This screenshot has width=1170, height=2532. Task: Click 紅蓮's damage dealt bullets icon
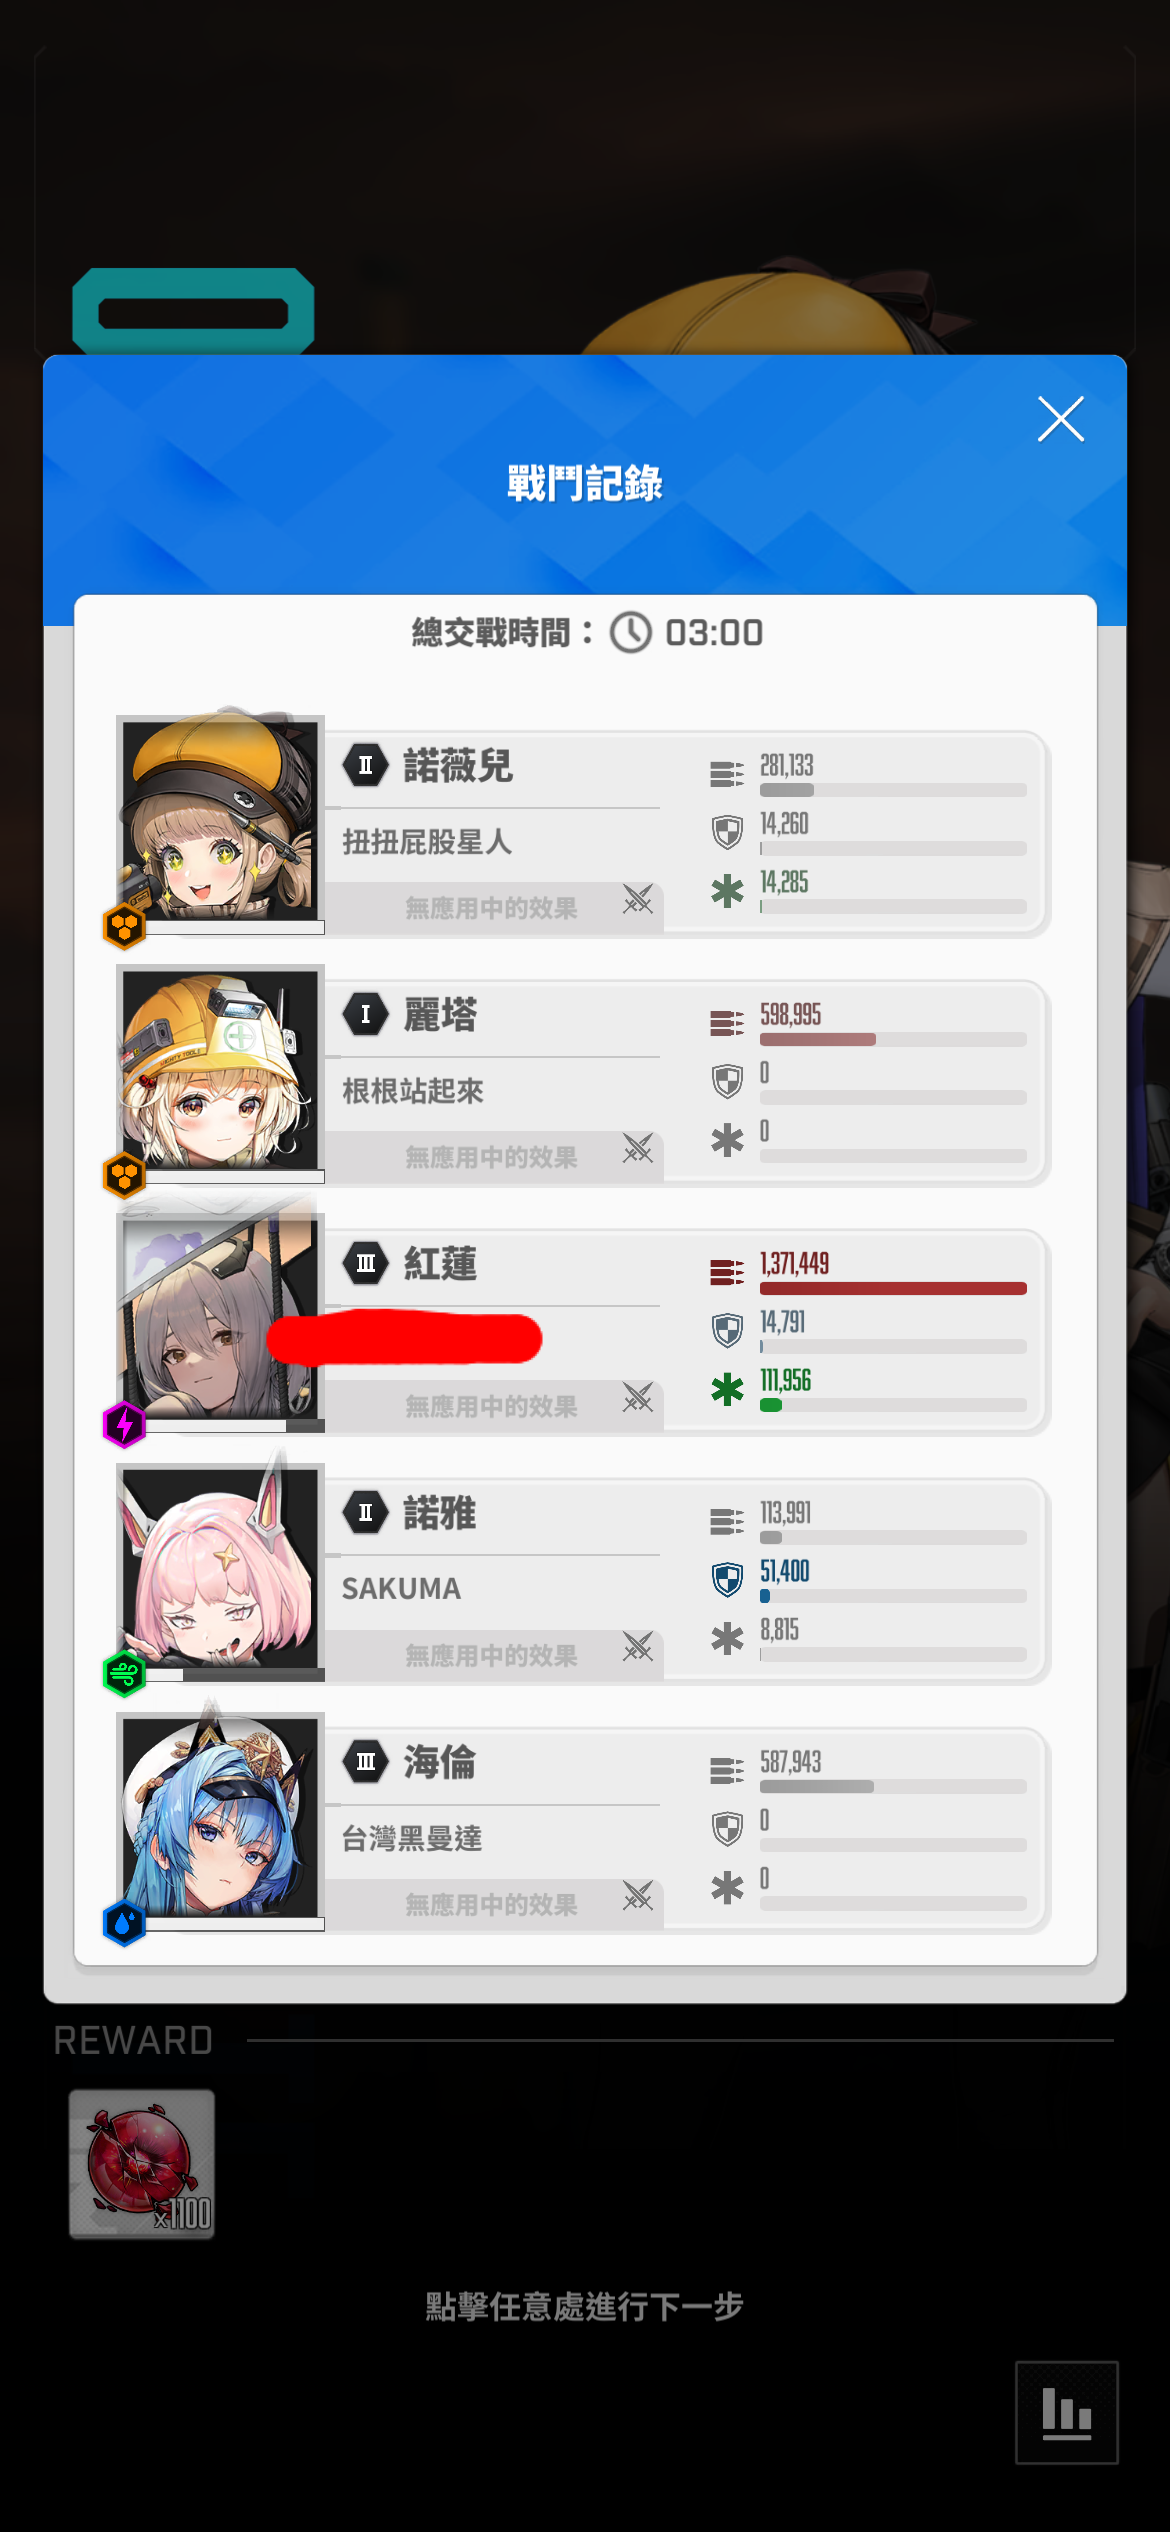click(727, 1272)
